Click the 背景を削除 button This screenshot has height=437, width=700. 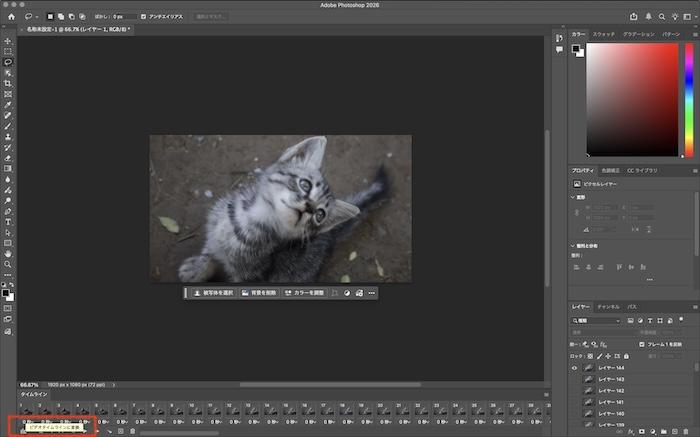pyautogui.click(x=258, y=293)
